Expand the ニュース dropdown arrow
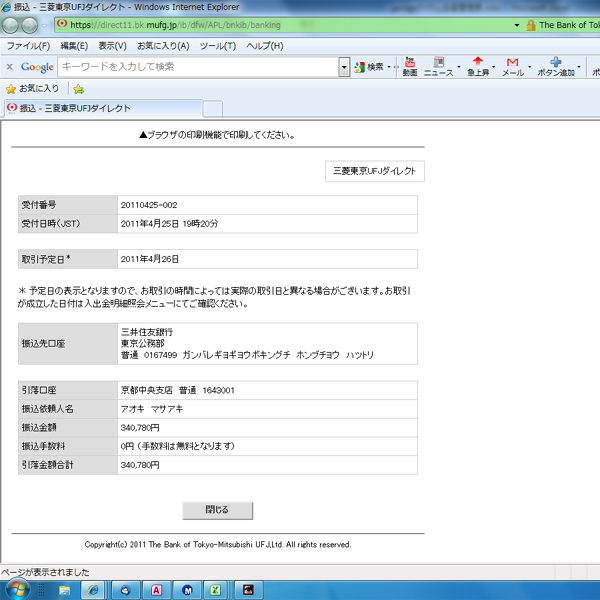The image size is (600, 600). (459, 67)
